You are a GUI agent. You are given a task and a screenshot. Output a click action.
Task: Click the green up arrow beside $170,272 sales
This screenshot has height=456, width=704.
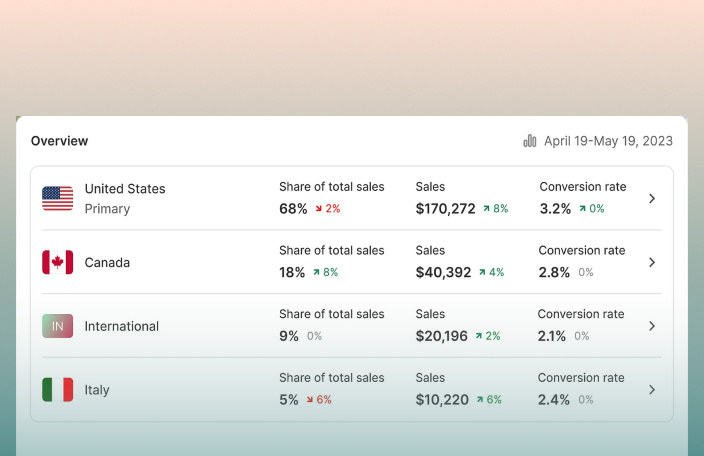(486, 209)
